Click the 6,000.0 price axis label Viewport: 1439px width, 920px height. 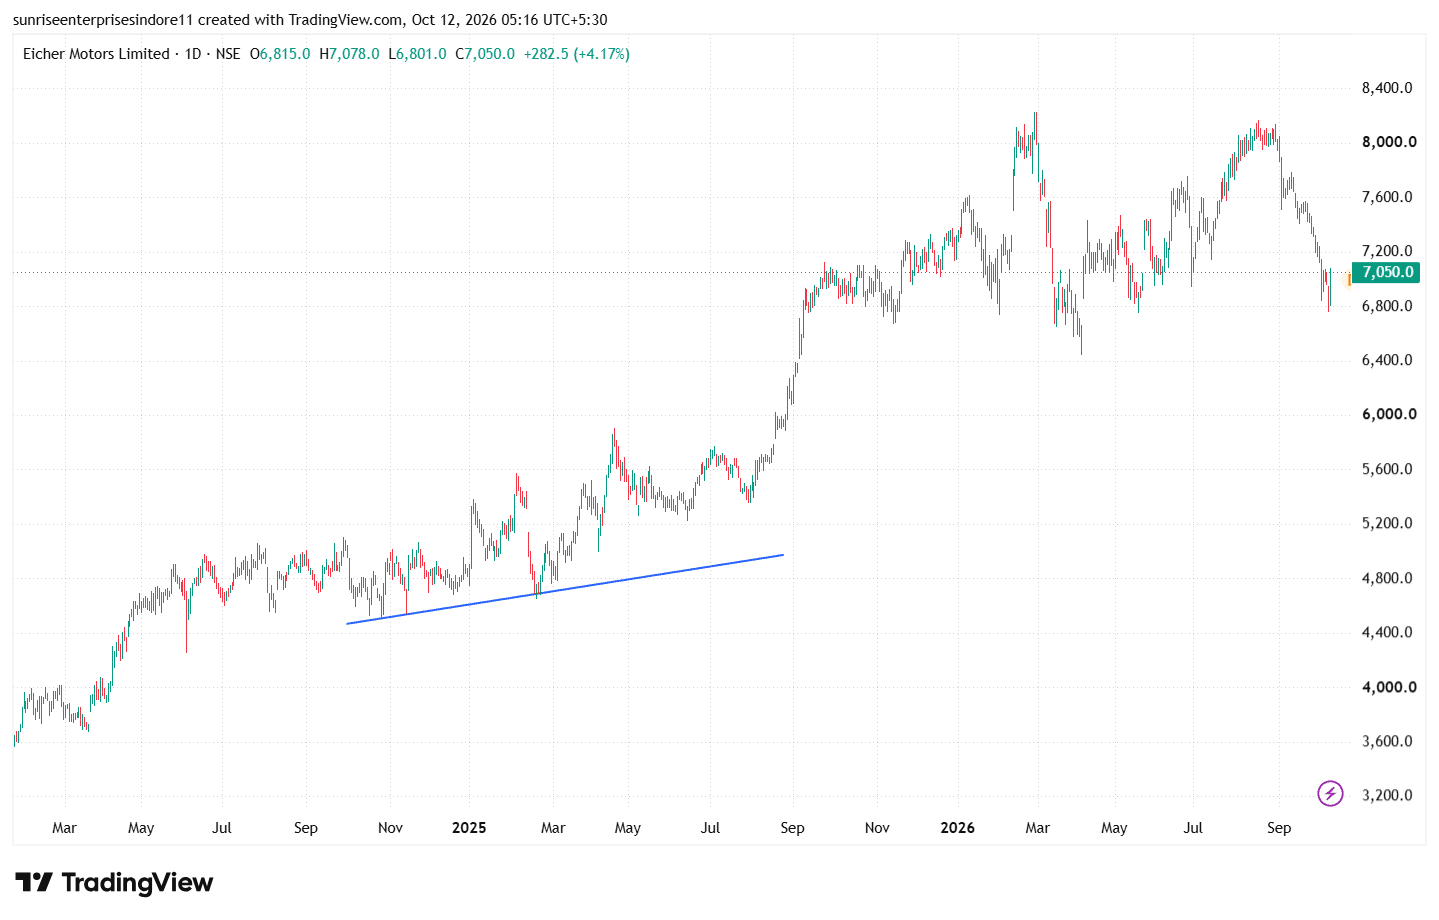(x=1389, y=414)
